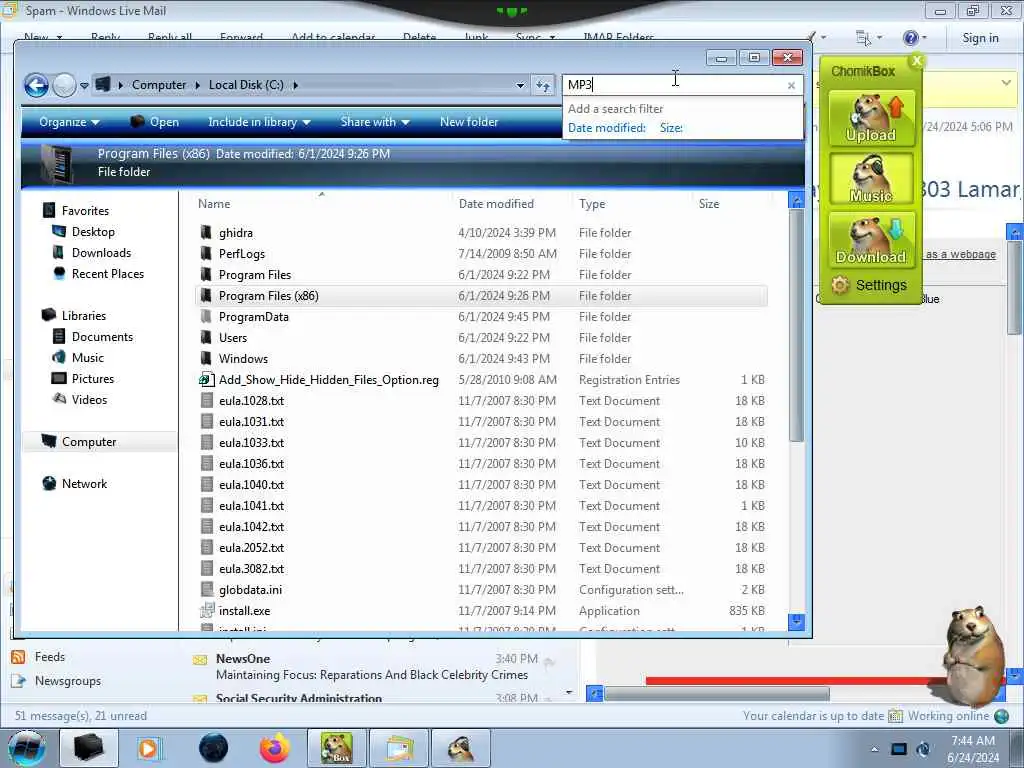Open Firefox from the taskbar
Viewport: 1024px width, 768px height.
[275, 748]
